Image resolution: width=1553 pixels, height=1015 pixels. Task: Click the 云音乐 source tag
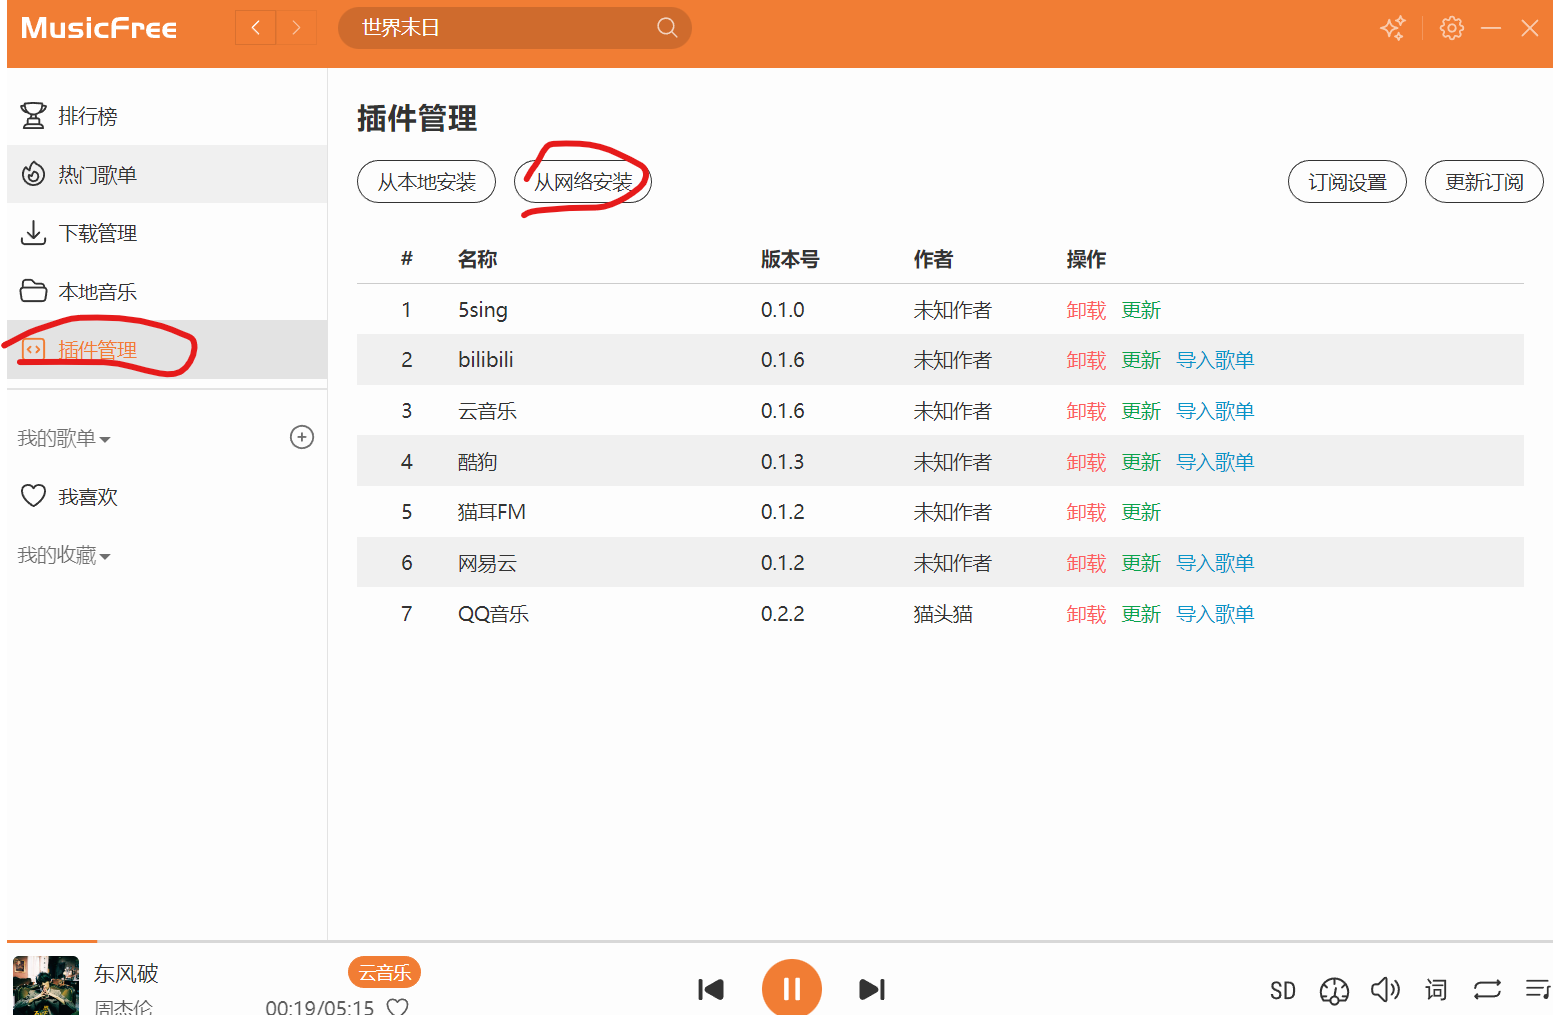point(385,972)
